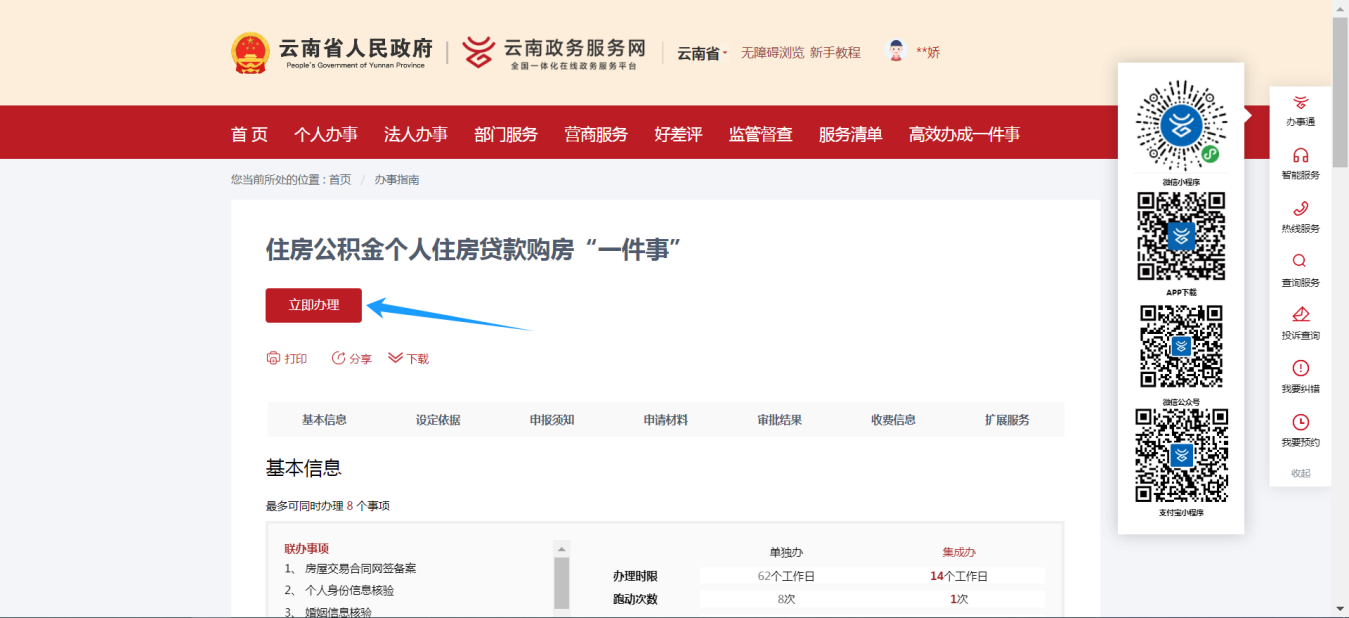Click the 微信公众号 QR code
This screenshot has width=1349, height=618.
[1181, 346]
